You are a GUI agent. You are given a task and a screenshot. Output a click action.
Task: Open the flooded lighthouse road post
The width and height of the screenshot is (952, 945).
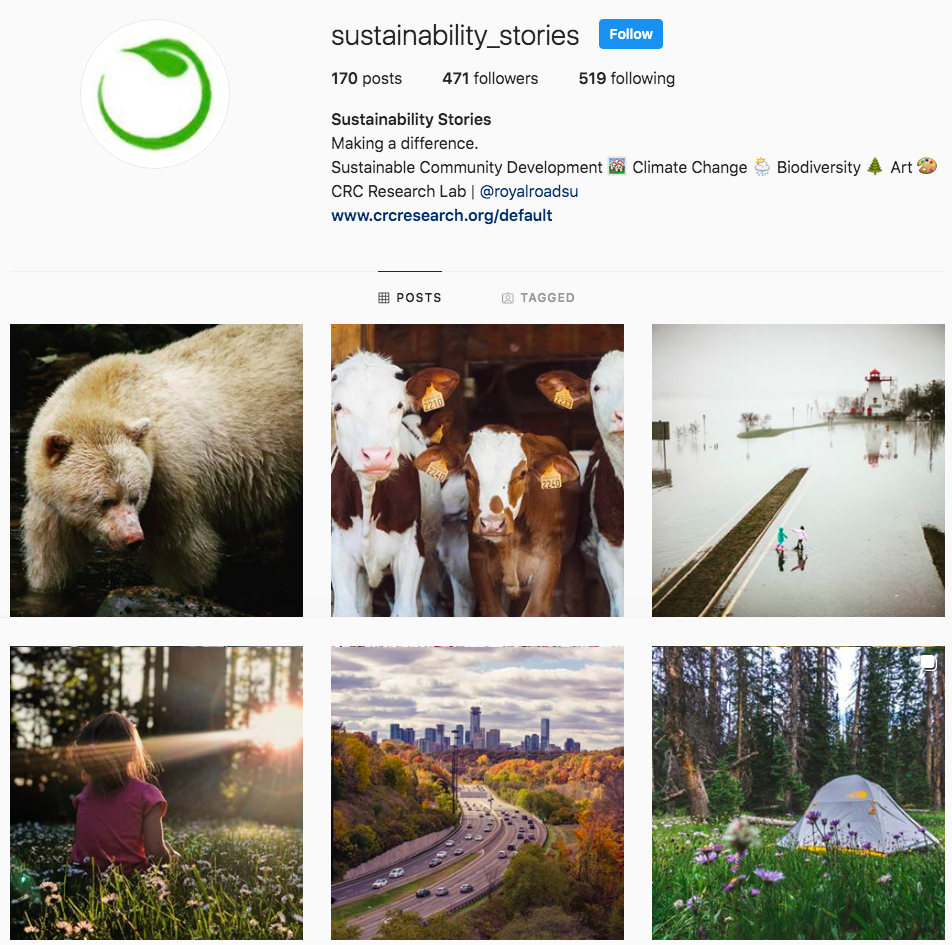click(798, 470)
